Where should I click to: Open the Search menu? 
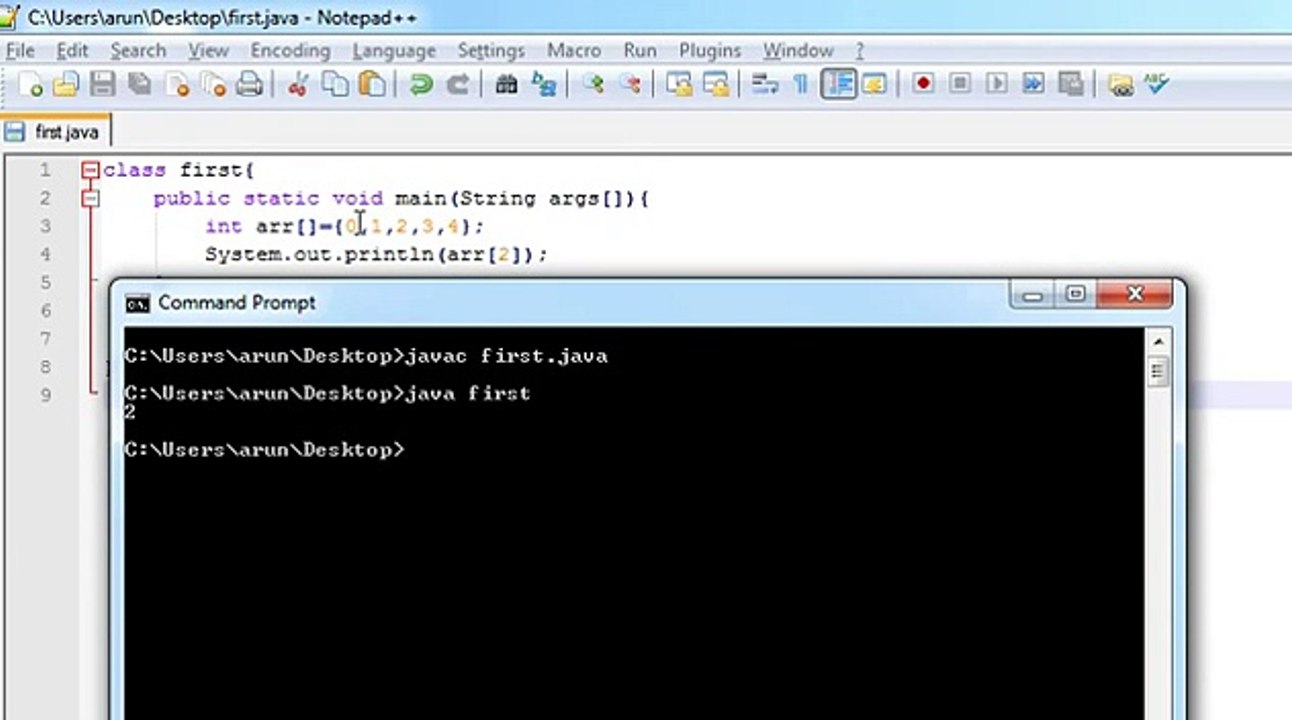[x=138, y=50]
